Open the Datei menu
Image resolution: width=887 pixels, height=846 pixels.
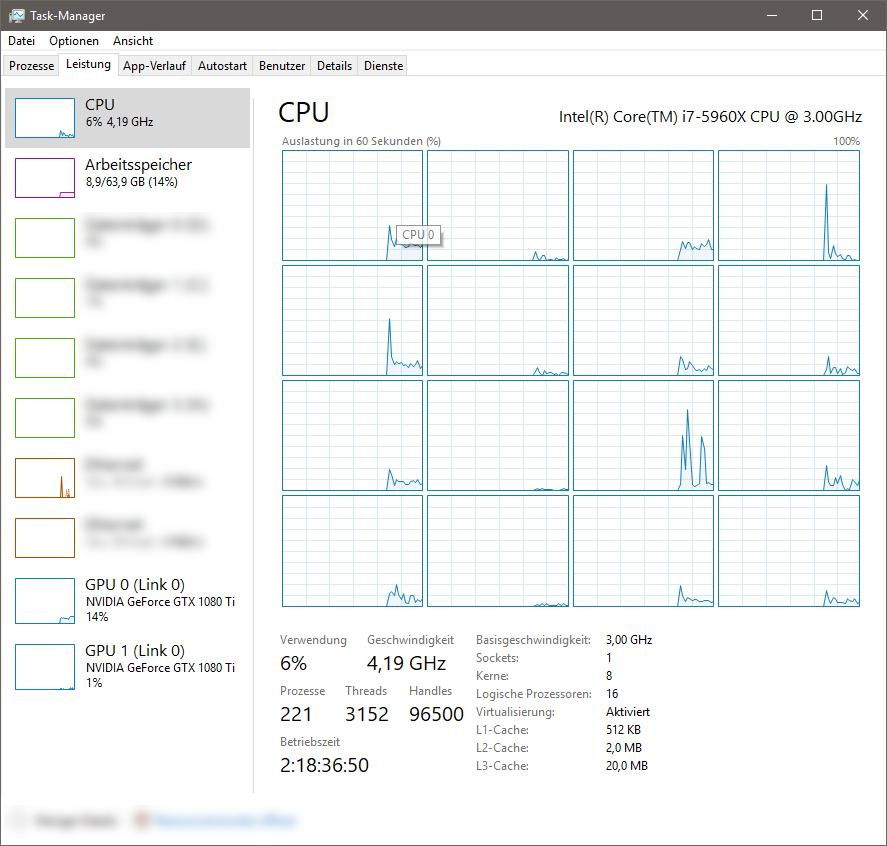[21, 41]
